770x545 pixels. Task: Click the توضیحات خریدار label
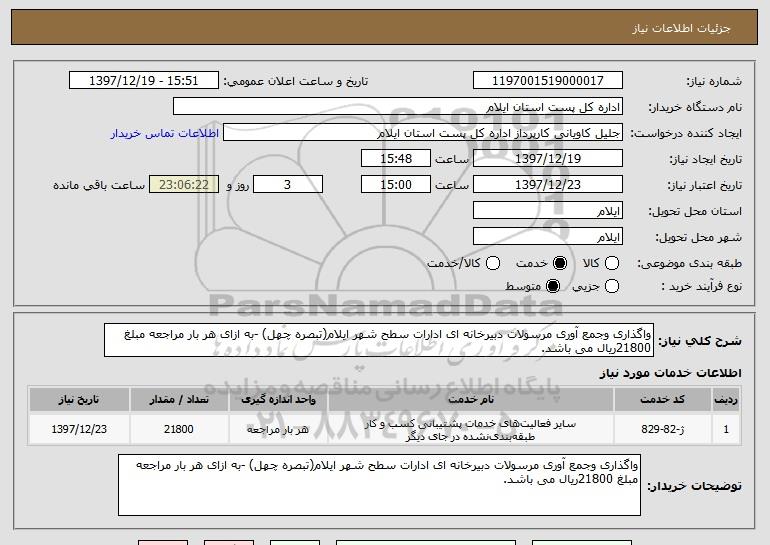click(x=694, y=486)
